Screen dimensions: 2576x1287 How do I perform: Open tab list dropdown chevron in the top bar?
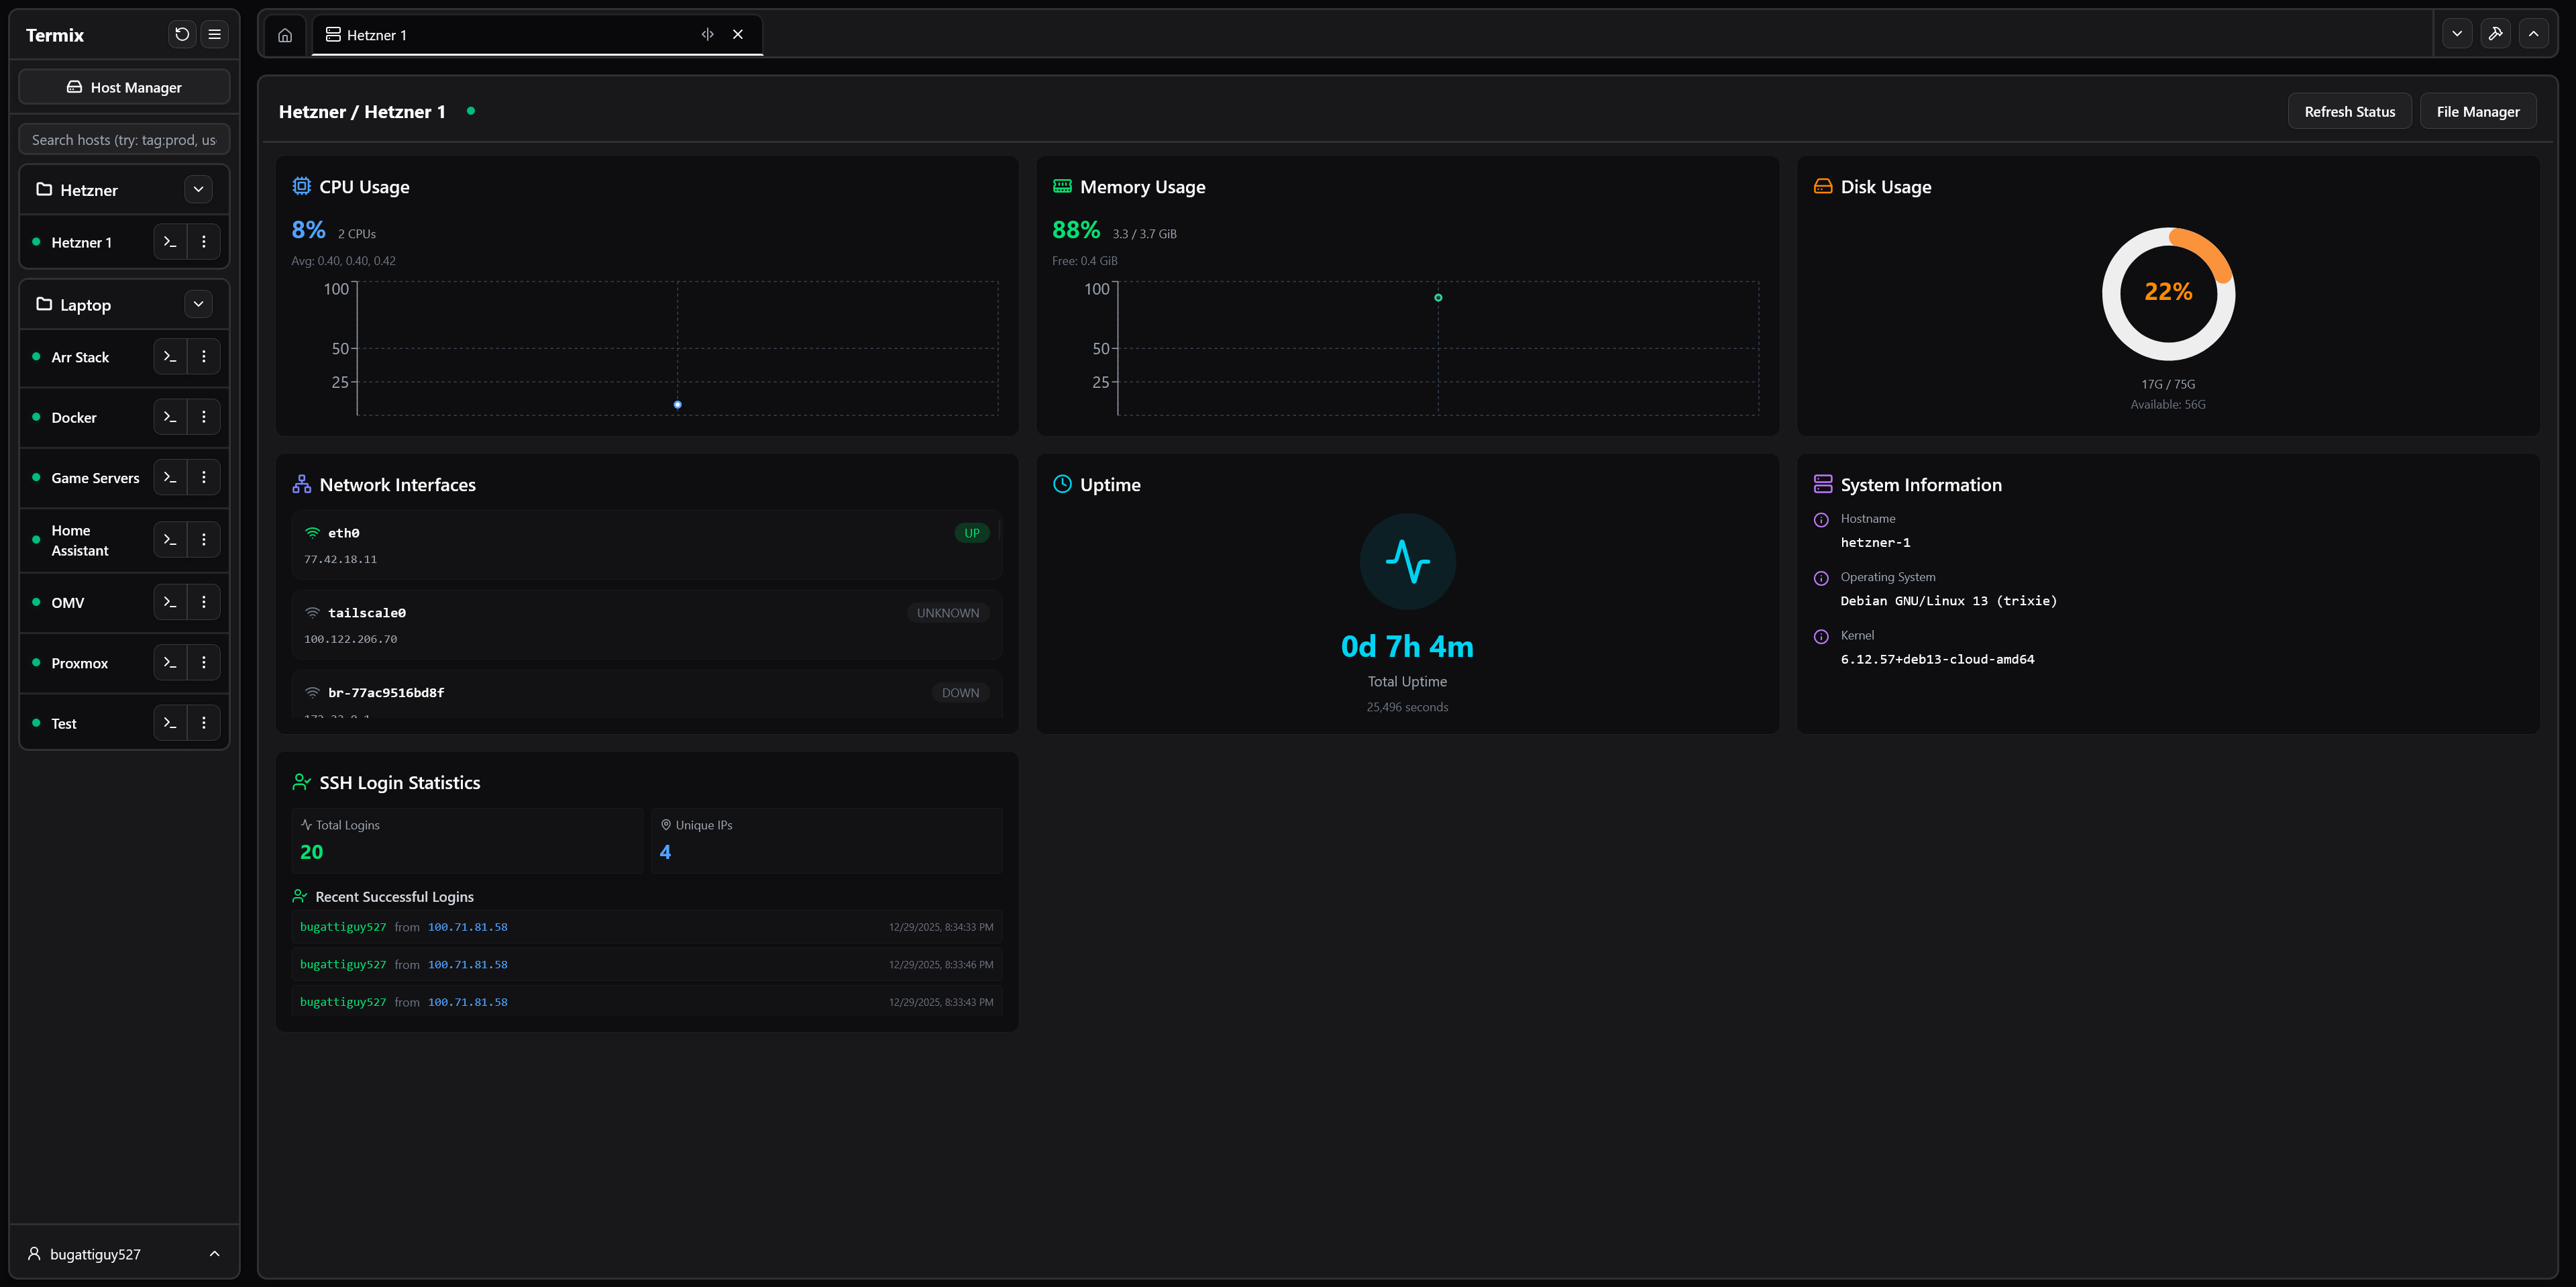[x=2457, y=34]
